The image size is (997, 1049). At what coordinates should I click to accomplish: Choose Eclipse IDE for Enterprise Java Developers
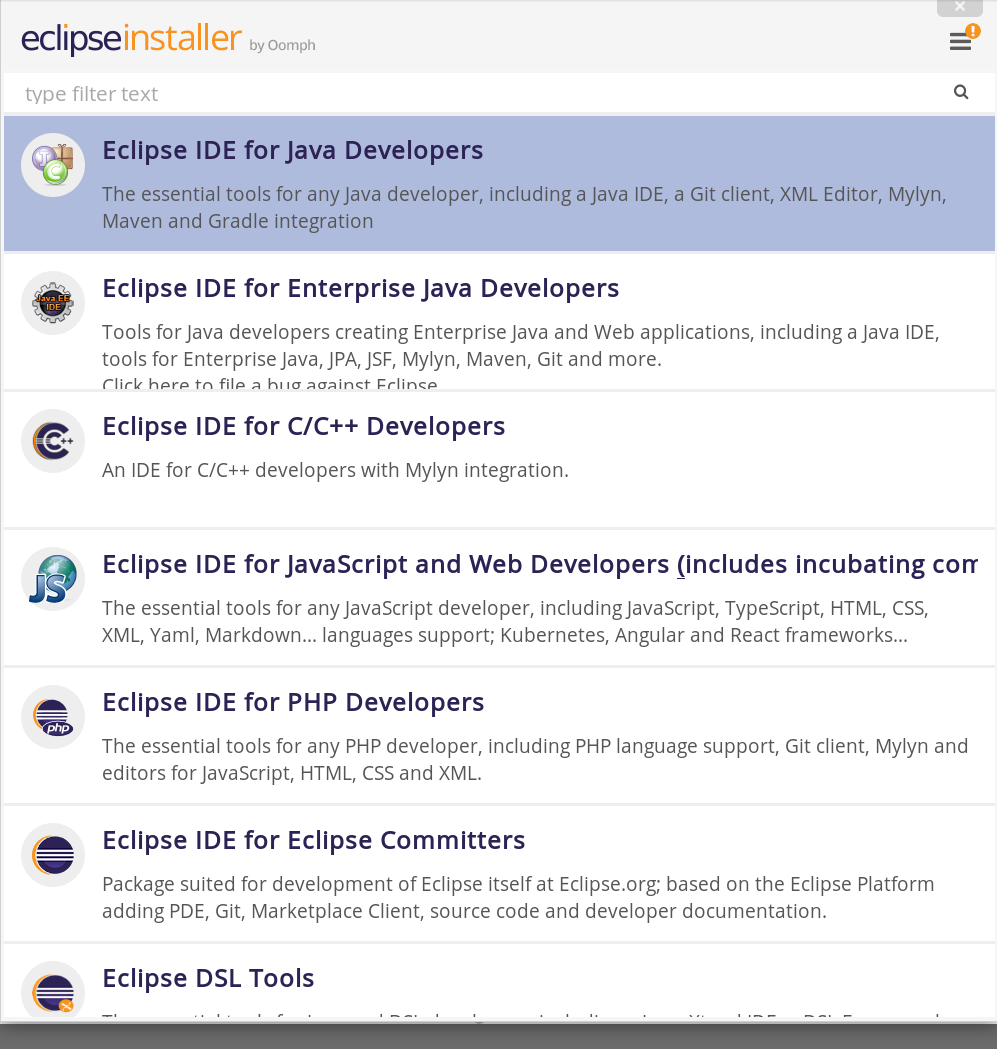(361, 289)
